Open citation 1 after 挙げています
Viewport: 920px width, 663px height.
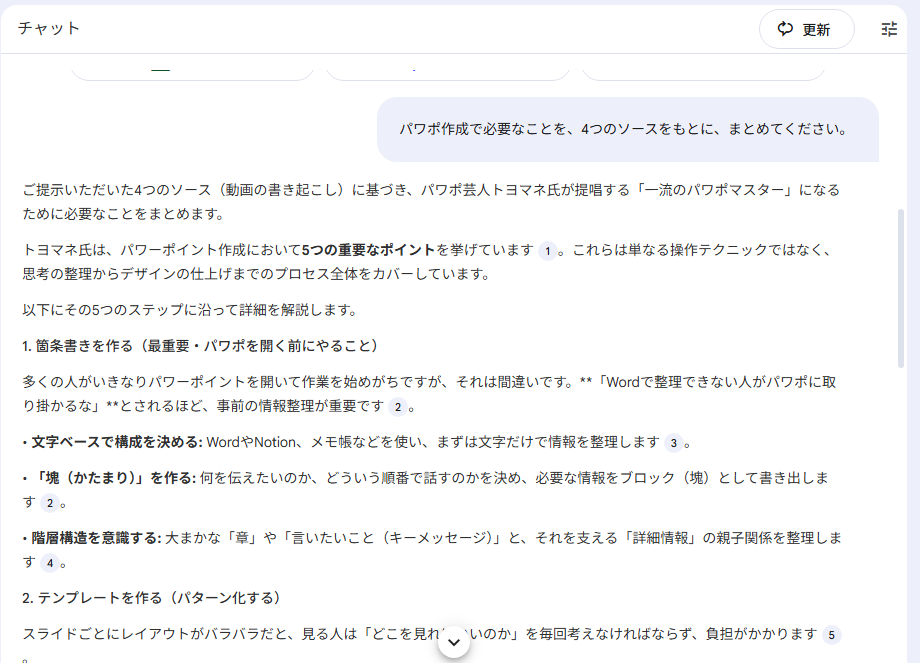(x=546, y=251)
